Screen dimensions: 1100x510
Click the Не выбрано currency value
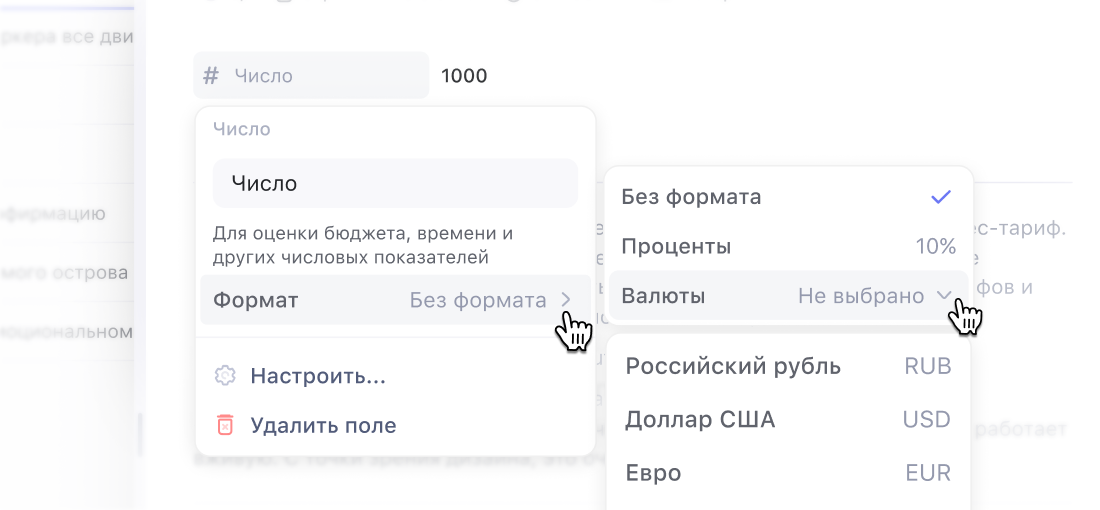(861, 296)
